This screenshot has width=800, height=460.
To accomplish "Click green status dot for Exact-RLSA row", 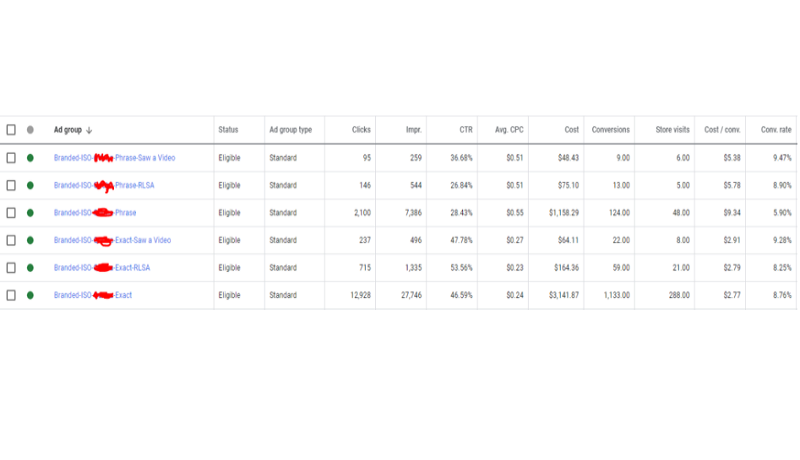I will coord(30,268).
